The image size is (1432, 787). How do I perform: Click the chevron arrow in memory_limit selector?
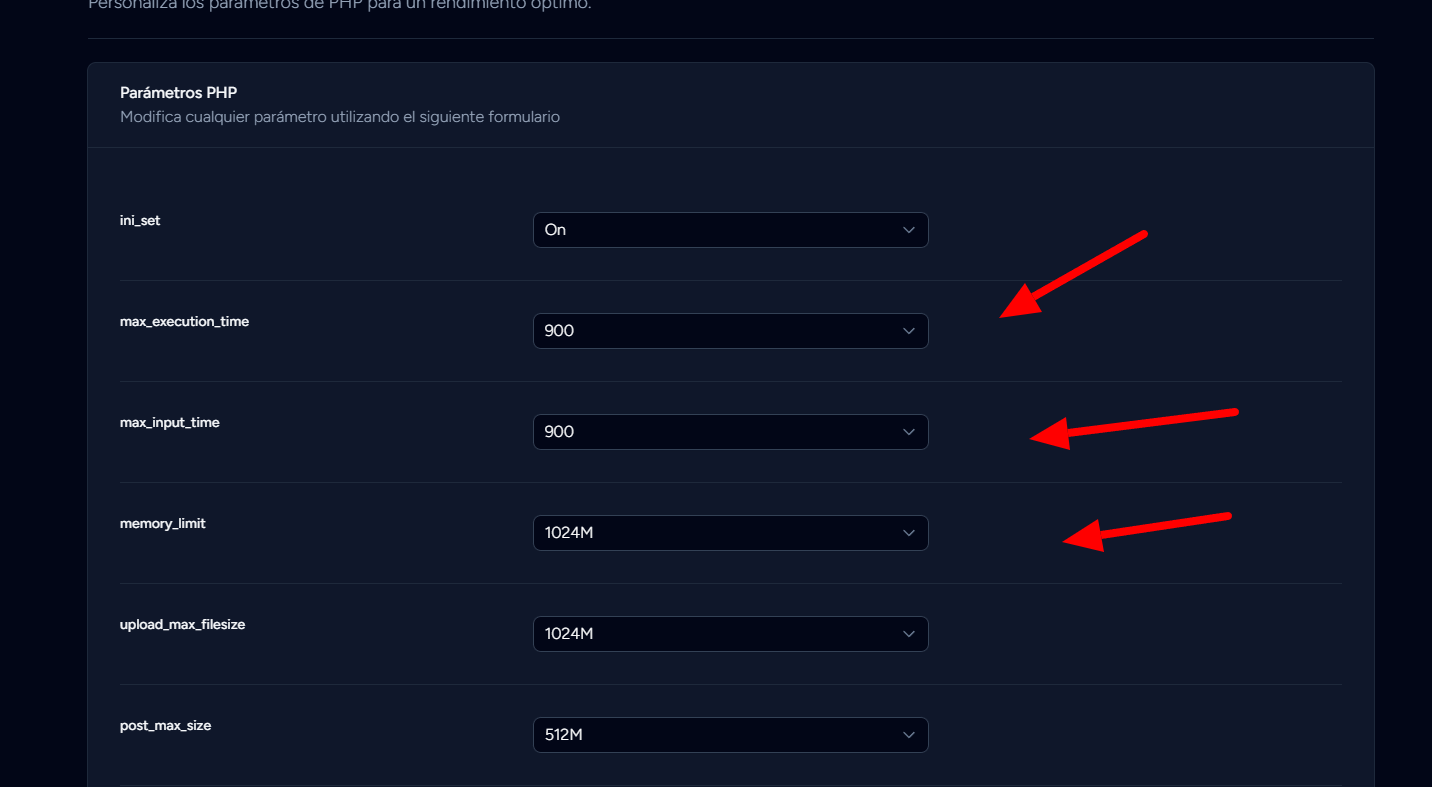(908, 533)
